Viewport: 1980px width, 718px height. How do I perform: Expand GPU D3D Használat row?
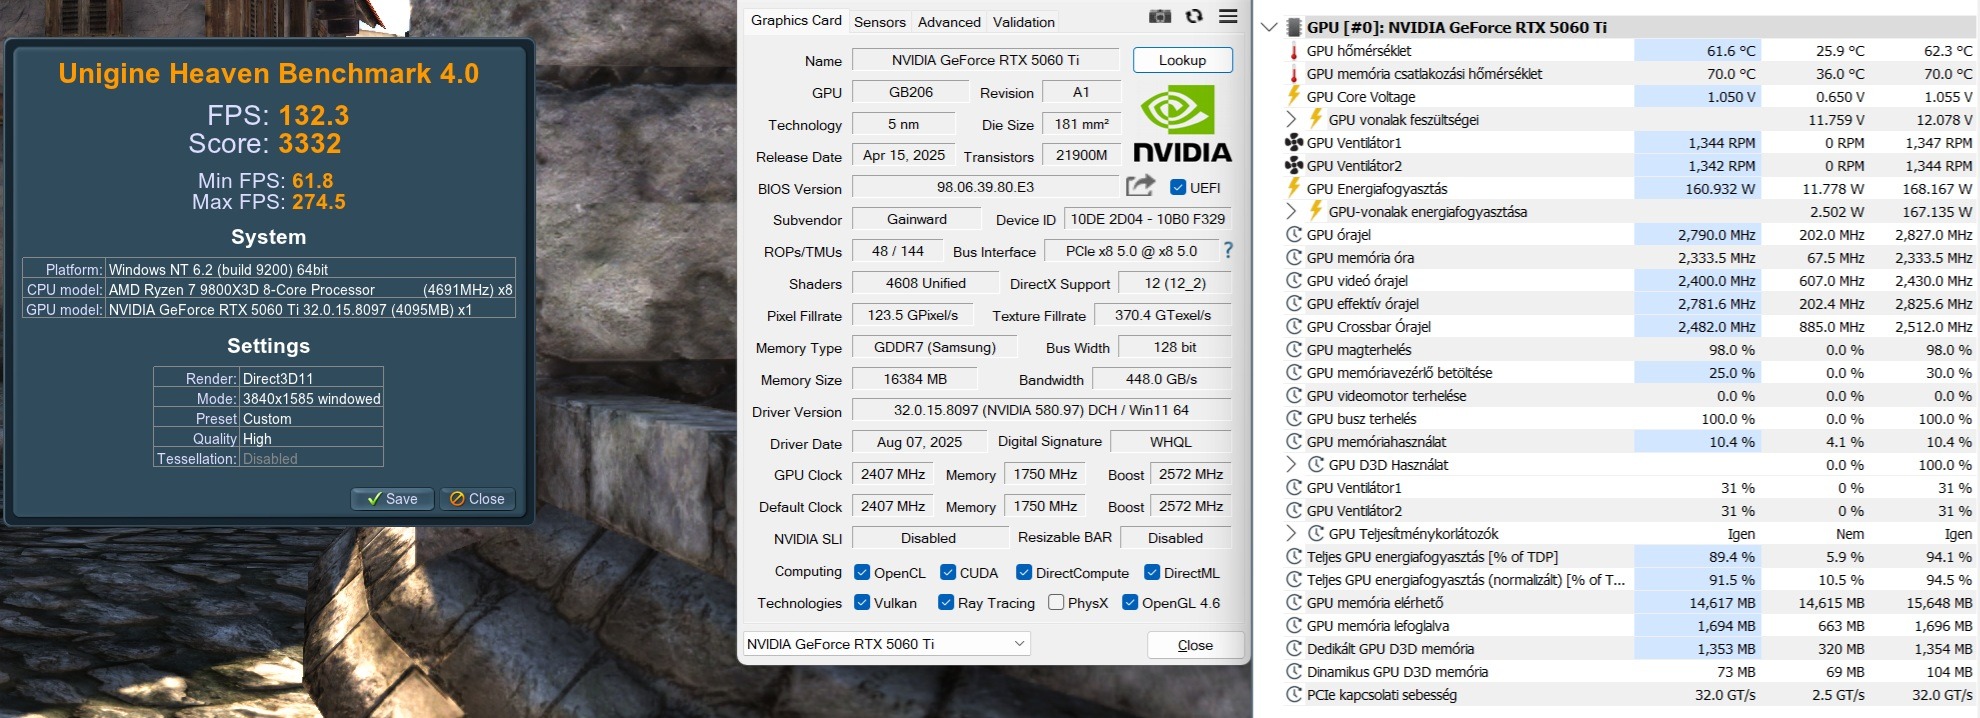pos(1291,464)
